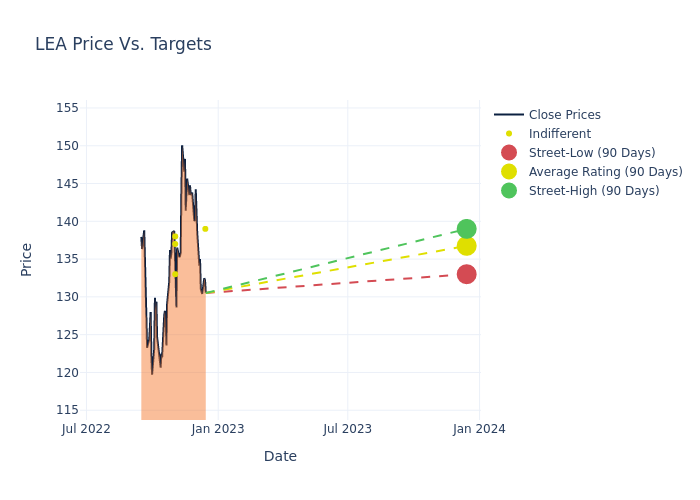Click the 115 y-axis tick label
This screenshot has width=700, height=500.
(x=67, y=410)
